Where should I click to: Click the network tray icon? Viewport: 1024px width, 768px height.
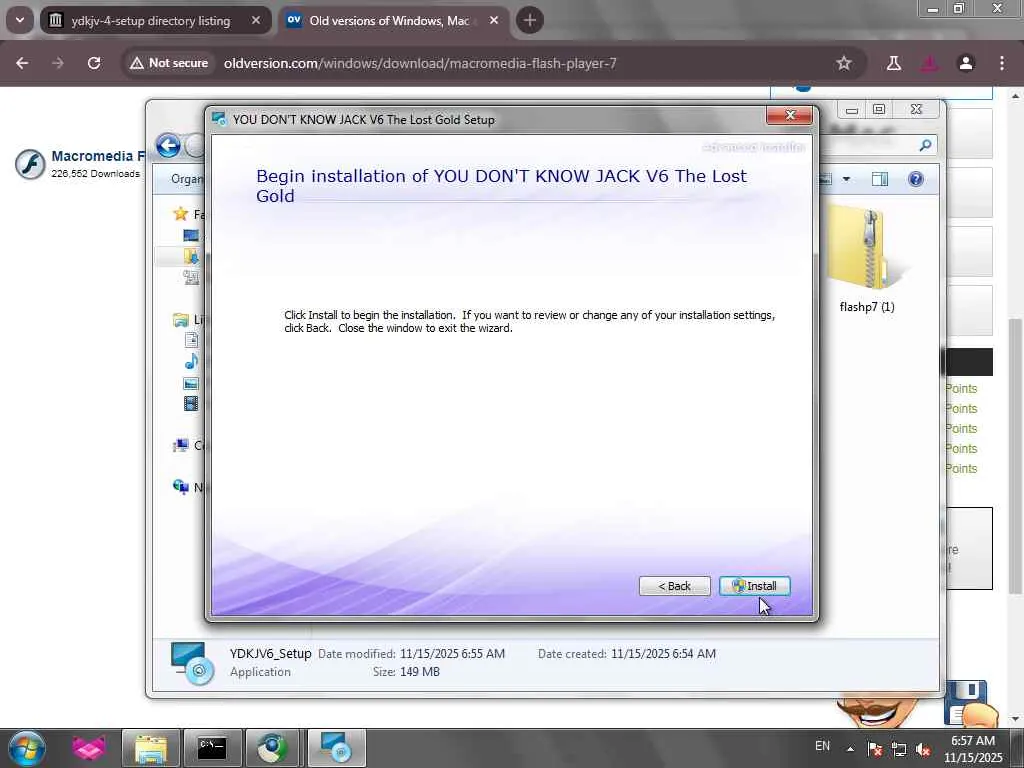coord(899,749)
